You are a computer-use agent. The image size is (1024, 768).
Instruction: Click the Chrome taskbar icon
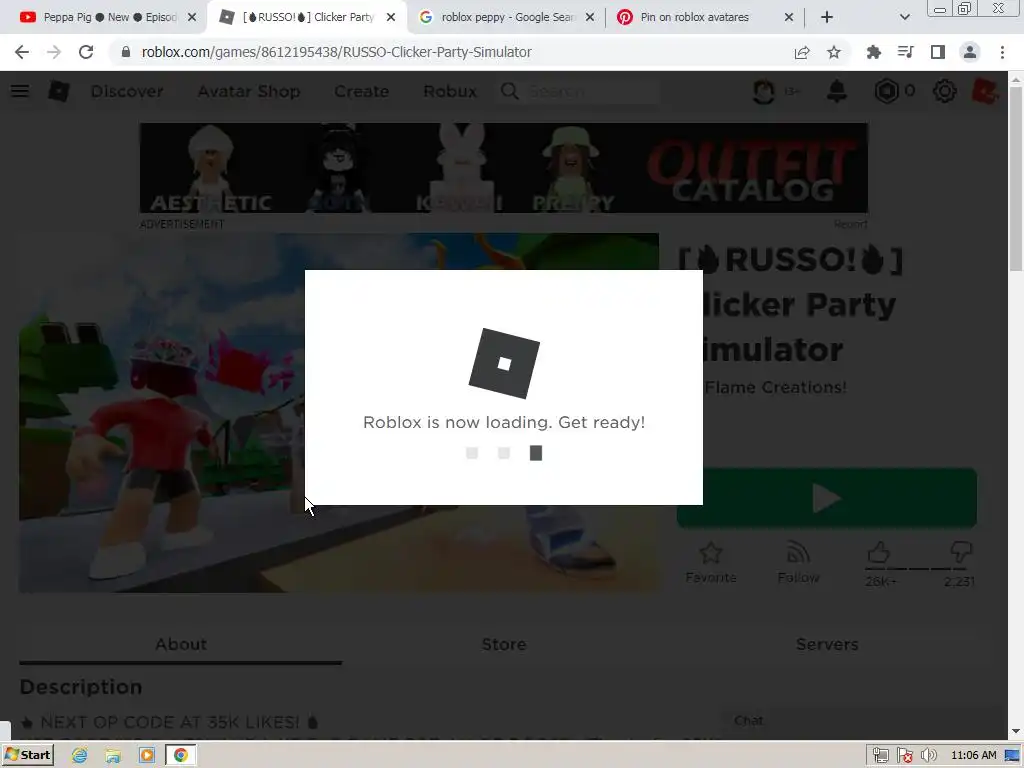[181, 756]
